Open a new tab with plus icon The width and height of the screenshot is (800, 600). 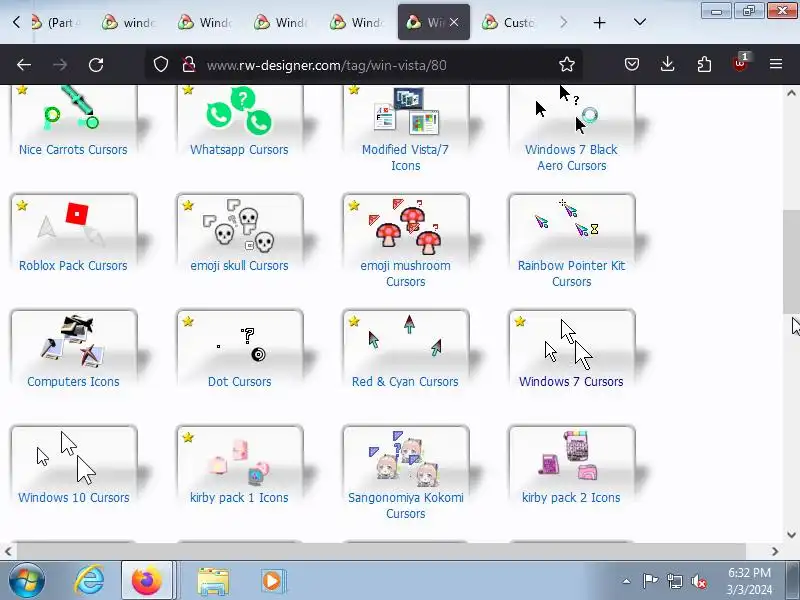599,22
